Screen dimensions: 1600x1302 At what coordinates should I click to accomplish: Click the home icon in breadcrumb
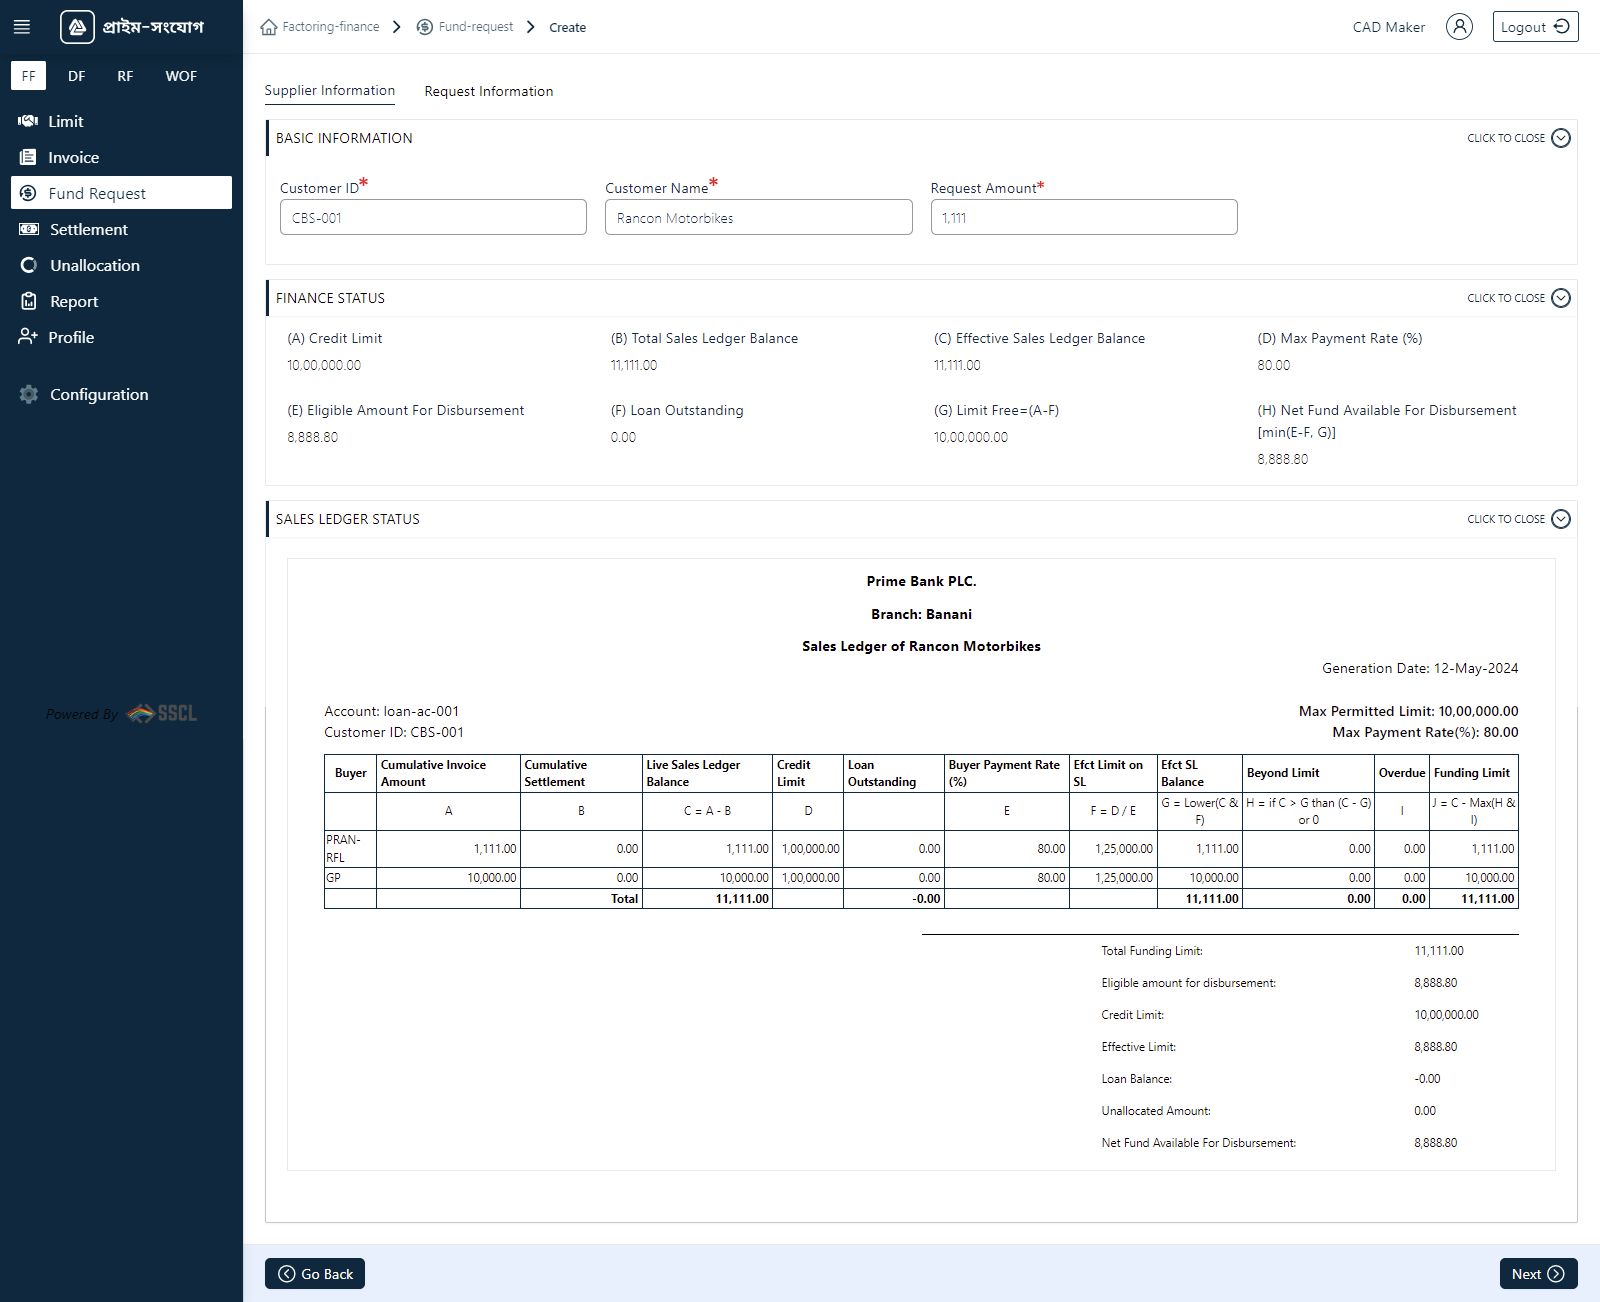[x=269, y=27]
